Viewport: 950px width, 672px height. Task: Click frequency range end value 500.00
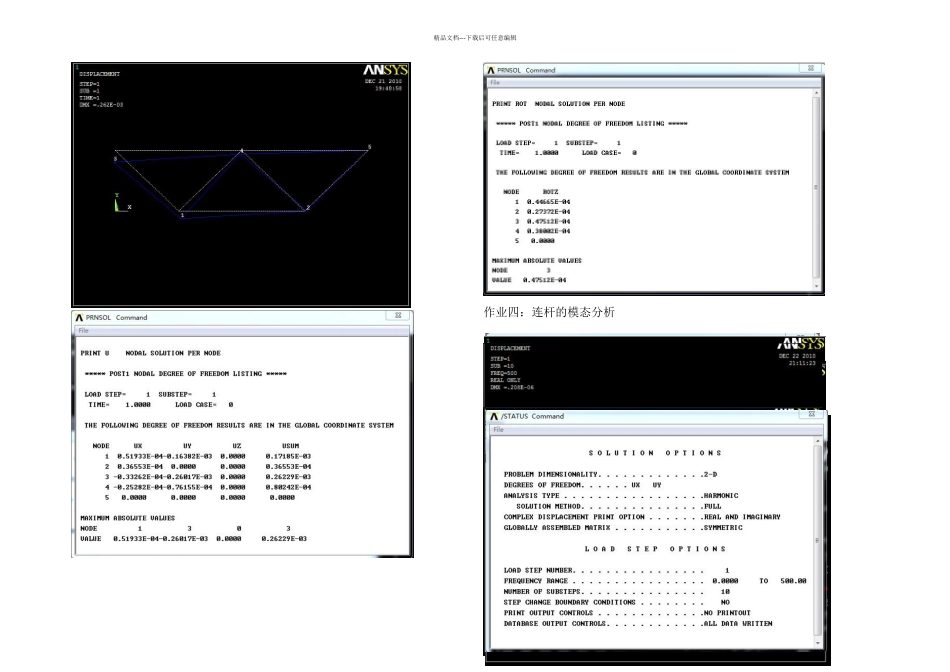[793, 581]
